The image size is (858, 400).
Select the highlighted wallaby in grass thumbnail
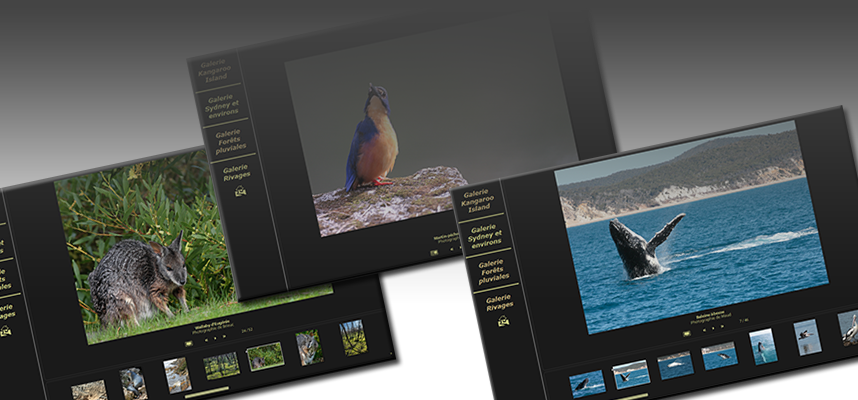(x=265, y=356)
